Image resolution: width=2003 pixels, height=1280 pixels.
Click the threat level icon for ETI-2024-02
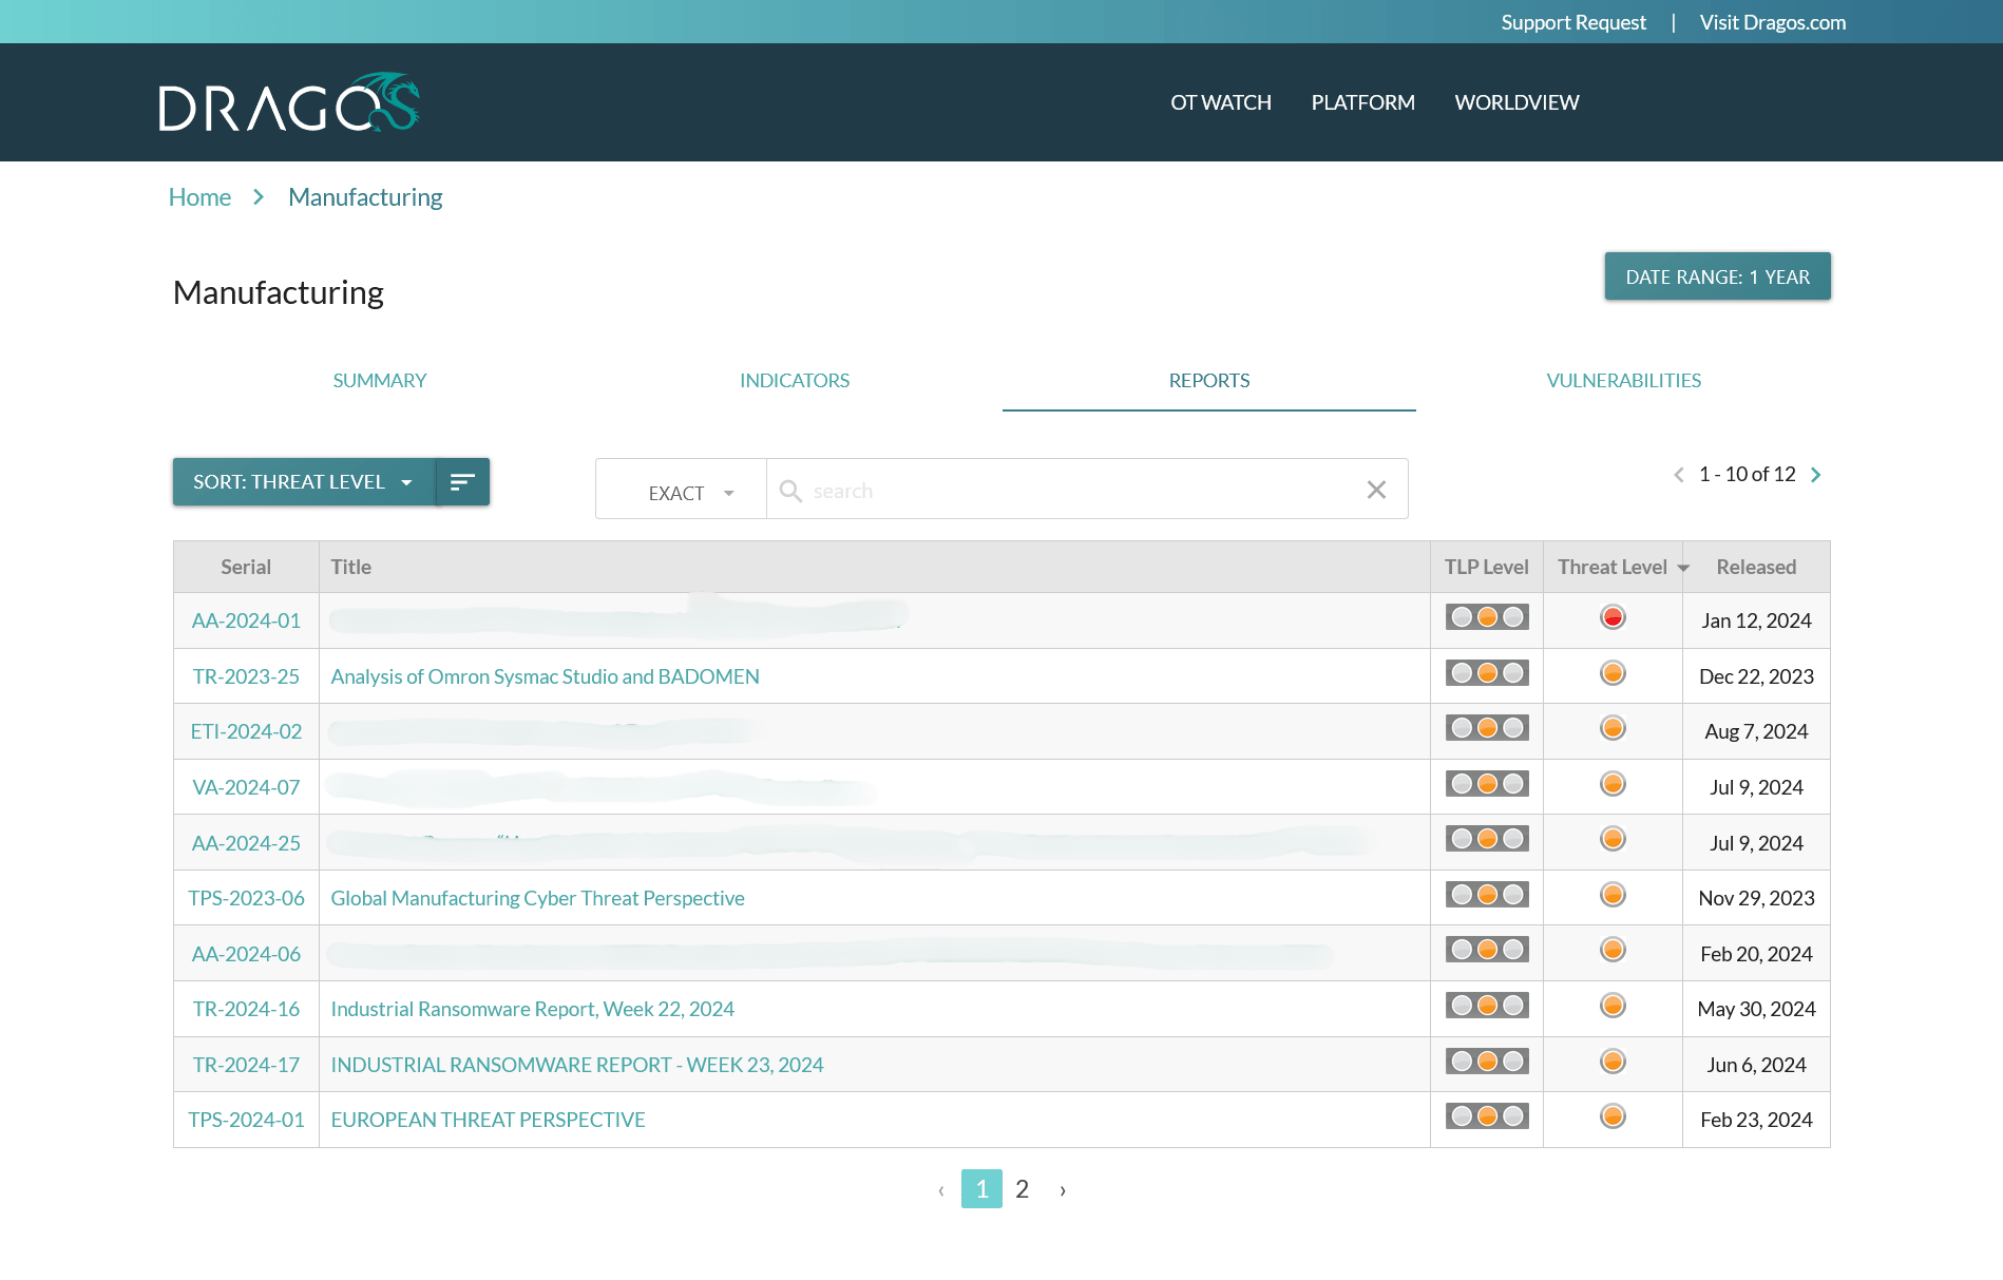pos(1612,728)
